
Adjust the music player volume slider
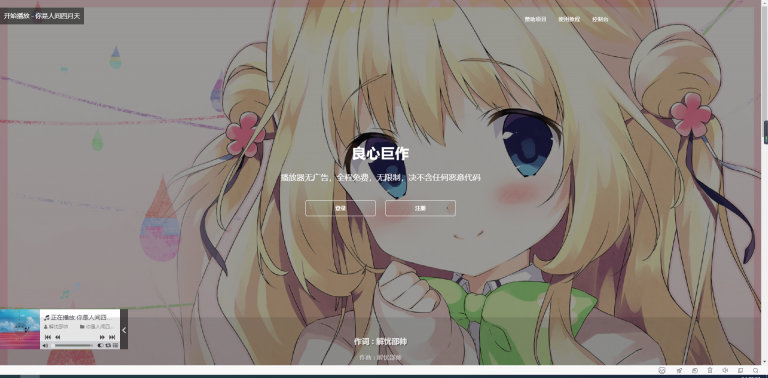click(x=73, y=346)
